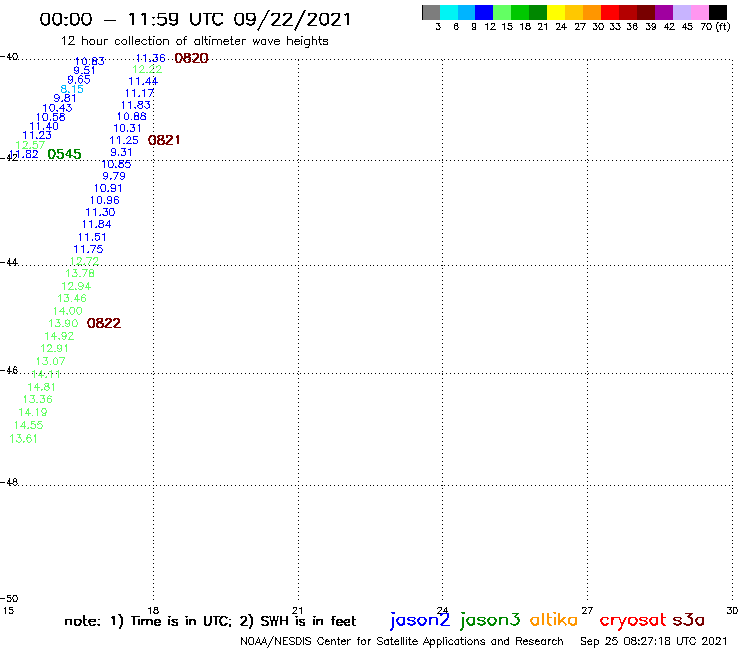Click the dark blue legend swatch
740x650 pixels.
pyautogui.click(x=484, y=12)
